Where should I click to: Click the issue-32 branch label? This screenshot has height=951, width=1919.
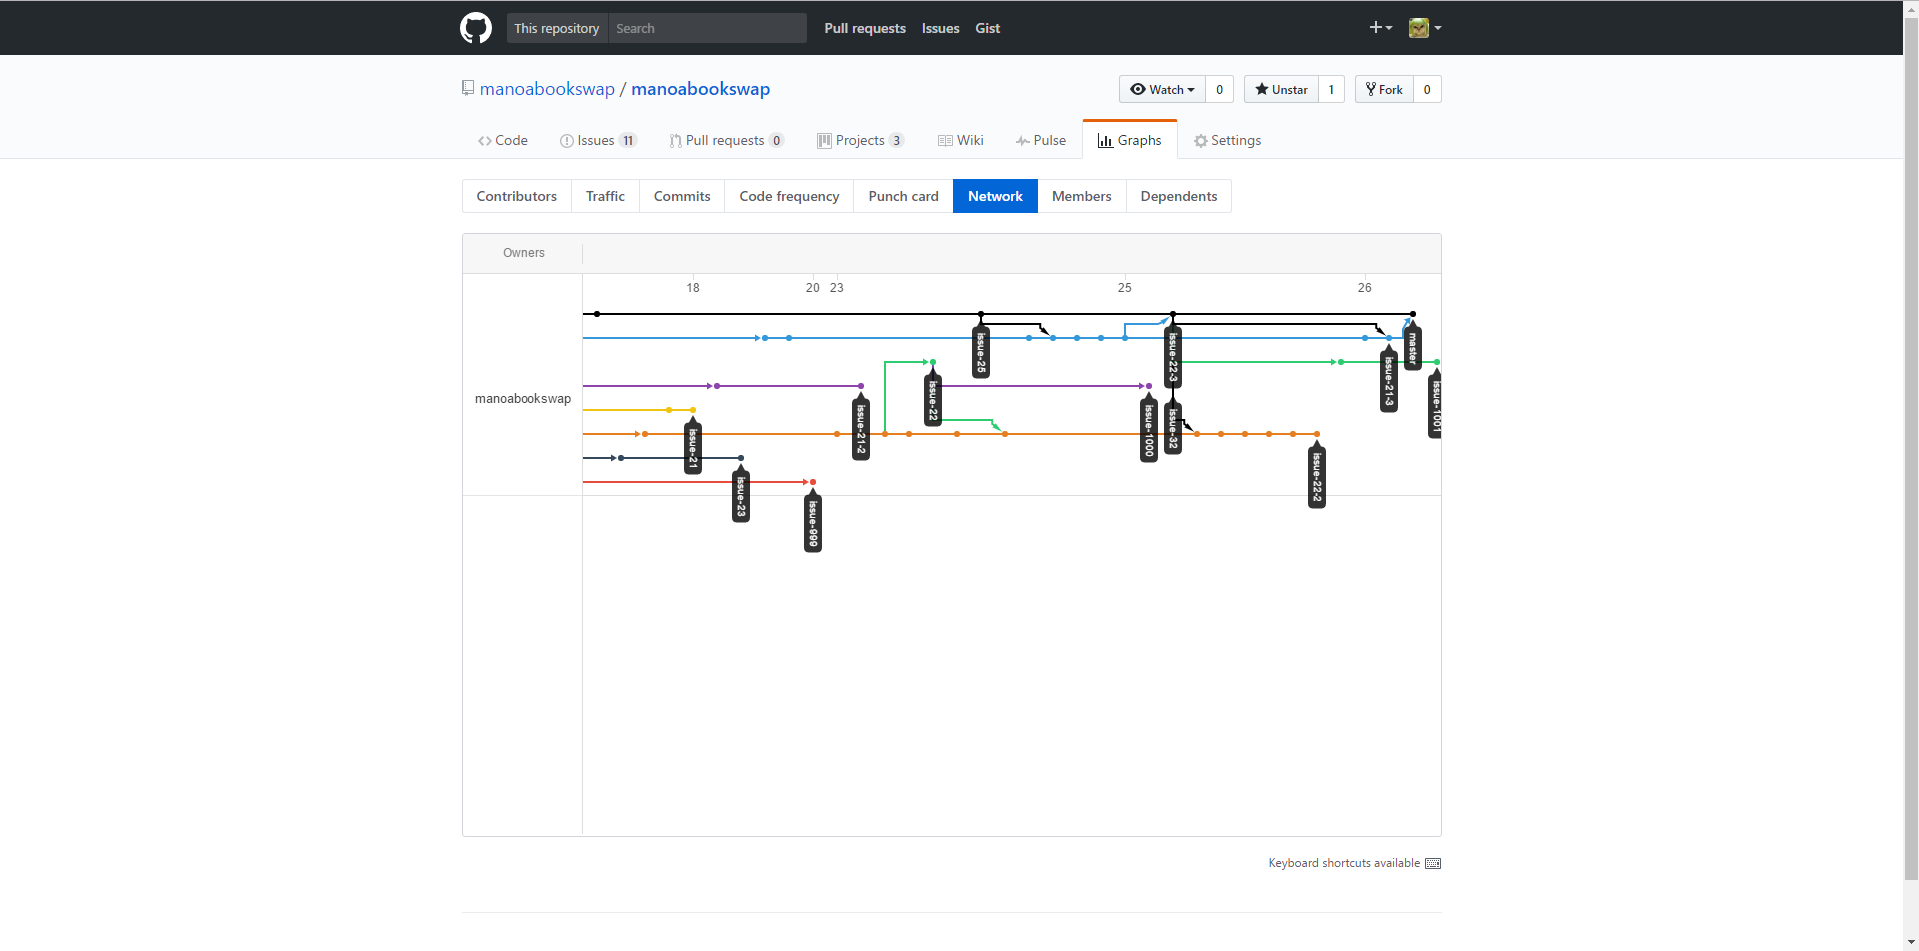(1173, 425)
